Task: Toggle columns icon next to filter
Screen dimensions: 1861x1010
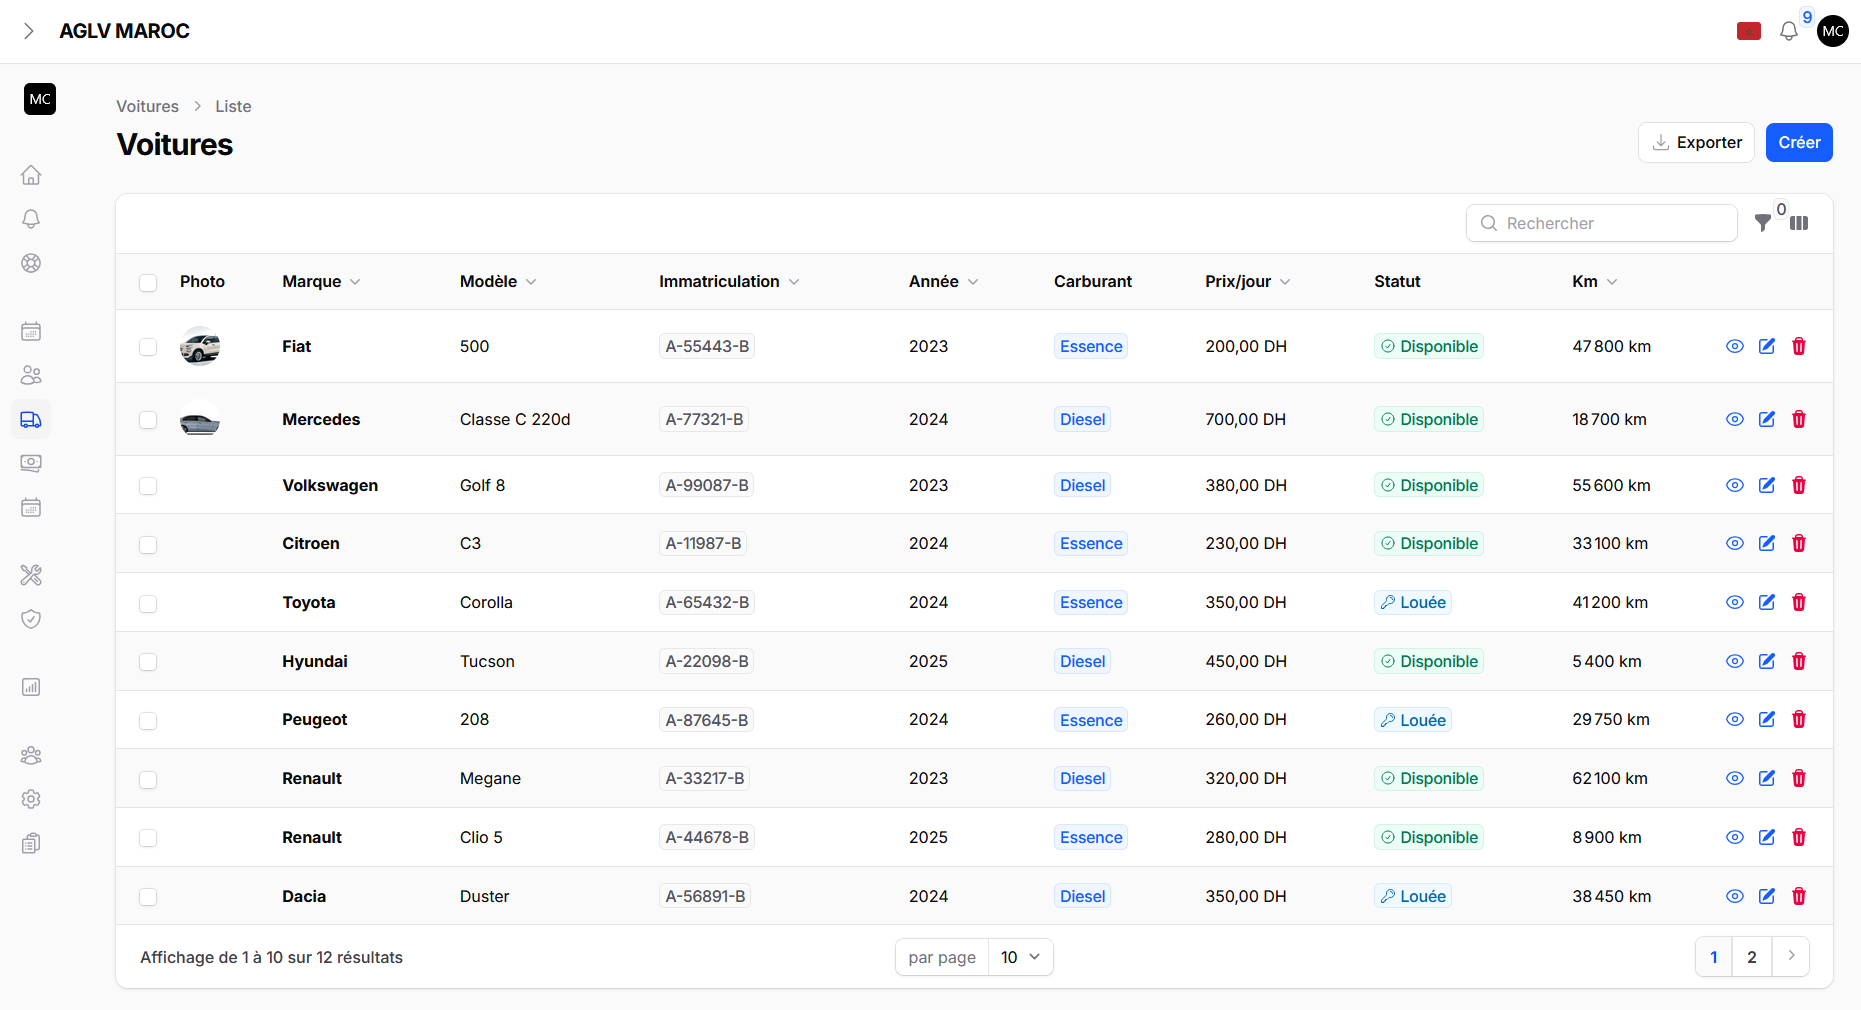Action: tap(1799, 223)
